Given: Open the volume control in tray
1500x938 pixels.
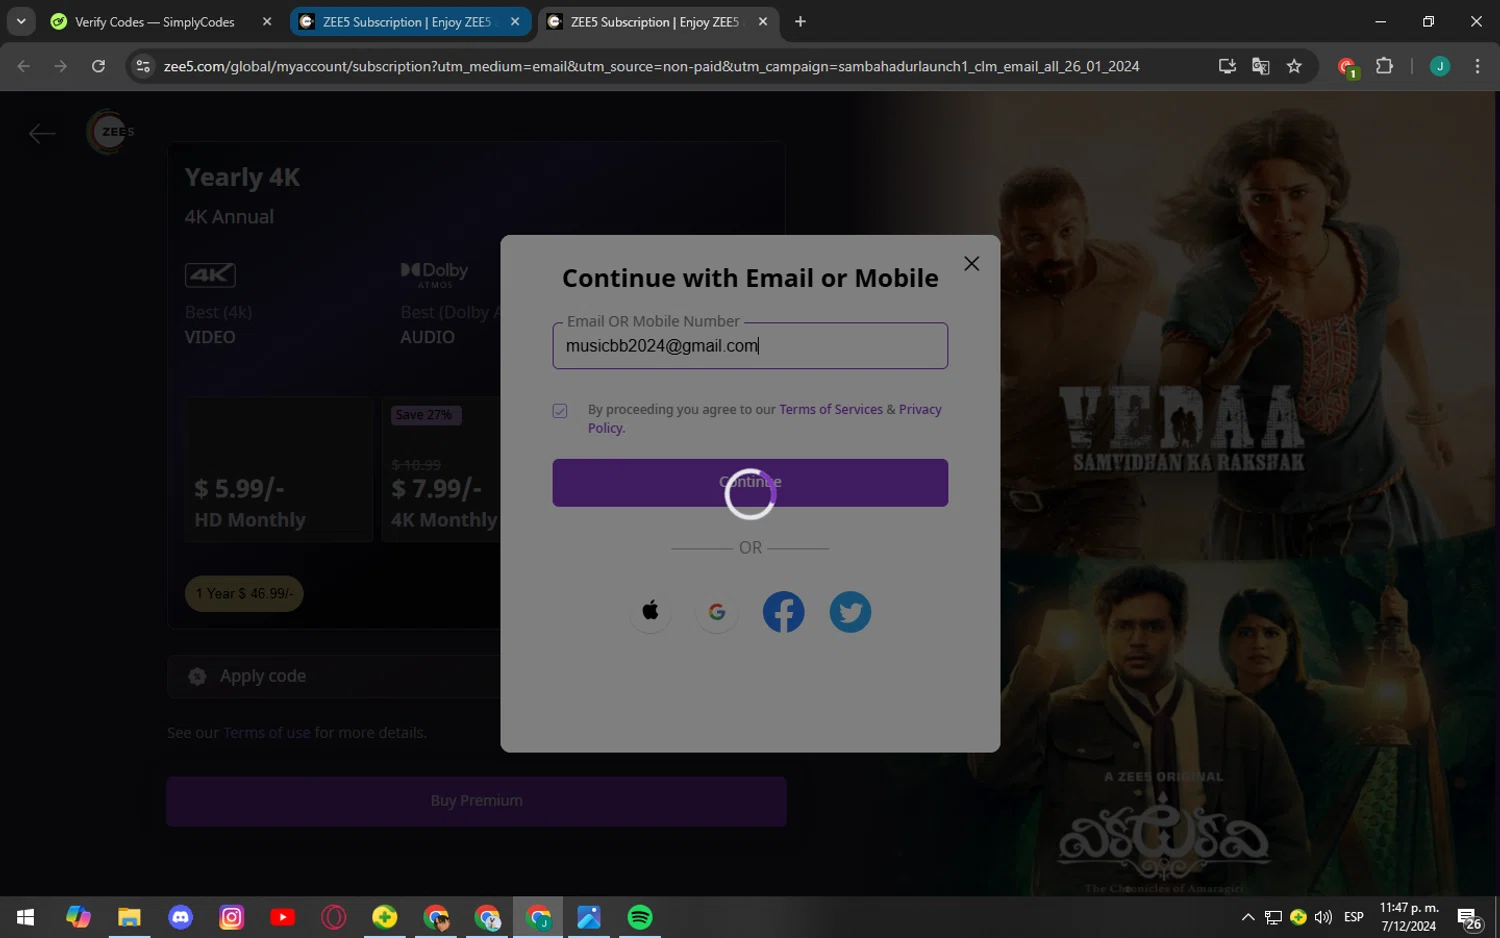Looking at the screenshot, I should 1324,917.
